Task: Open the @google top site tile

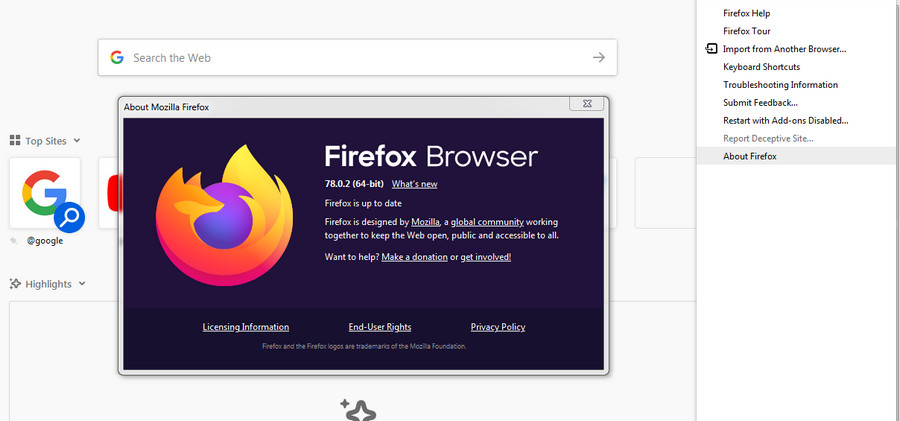Action: [45, 193]
